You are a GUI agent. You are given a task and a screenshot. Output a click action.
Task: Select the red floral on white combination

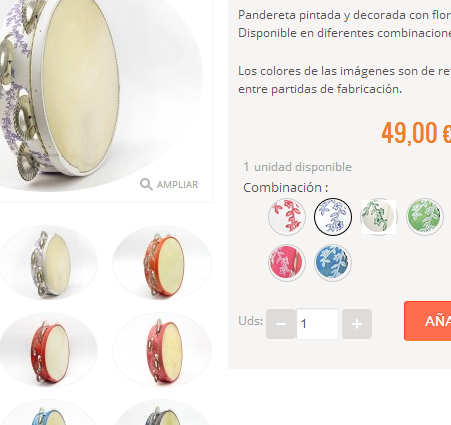(287, 217)
